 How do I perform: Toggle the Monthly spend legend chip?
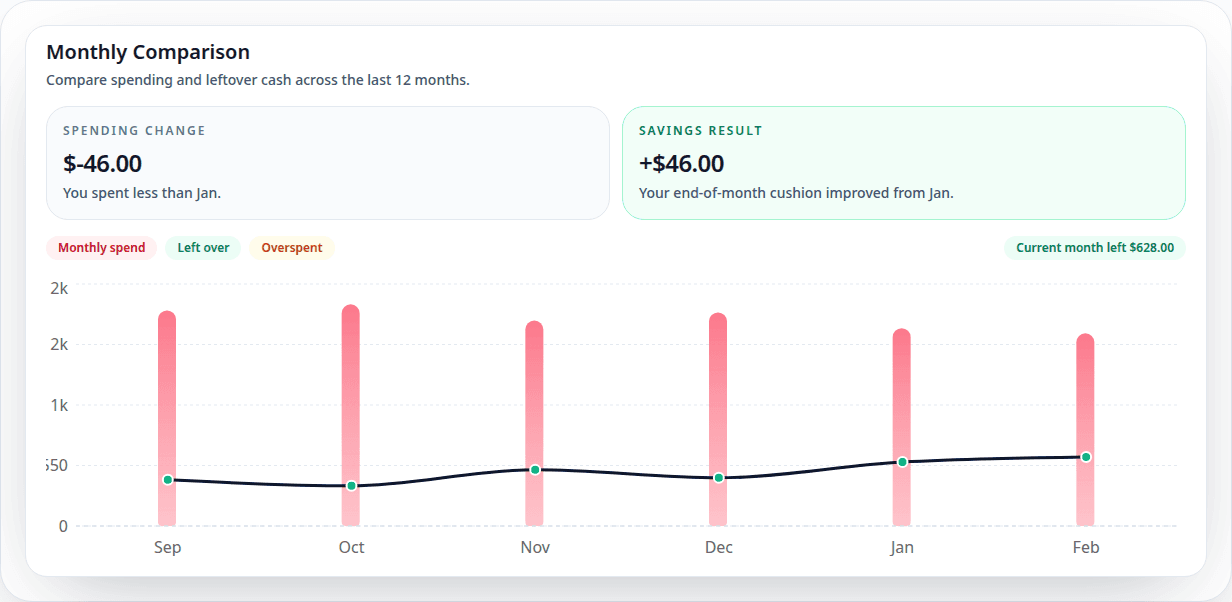(101, 247)
